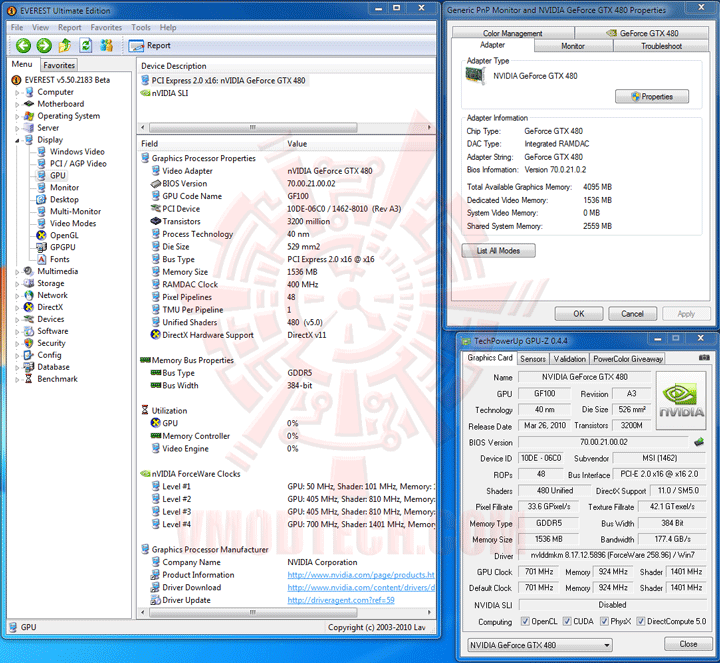720x663 pixels.
Task: Expand the Storage tree node
Action: (17, 284)
